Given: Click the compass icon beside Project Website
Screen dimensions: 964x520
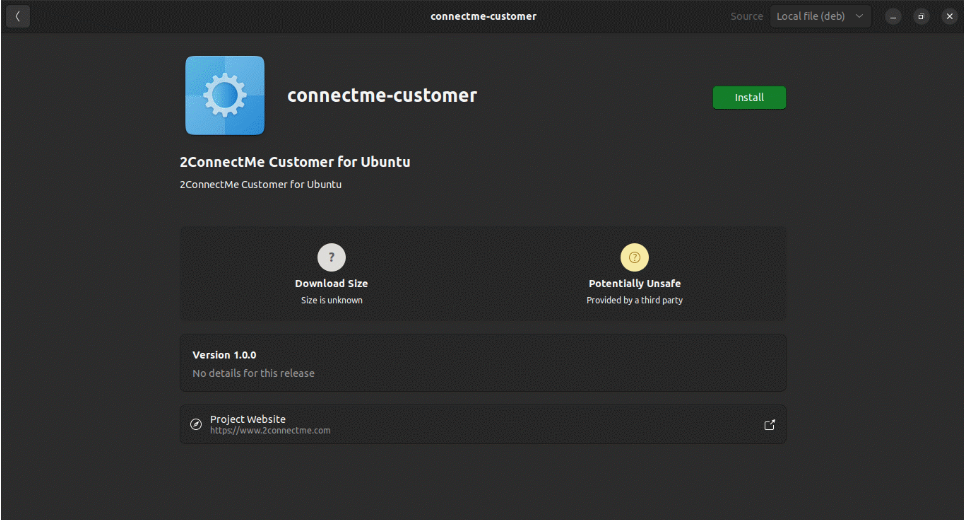Looking at the screenshot, I should coord(196,424).
